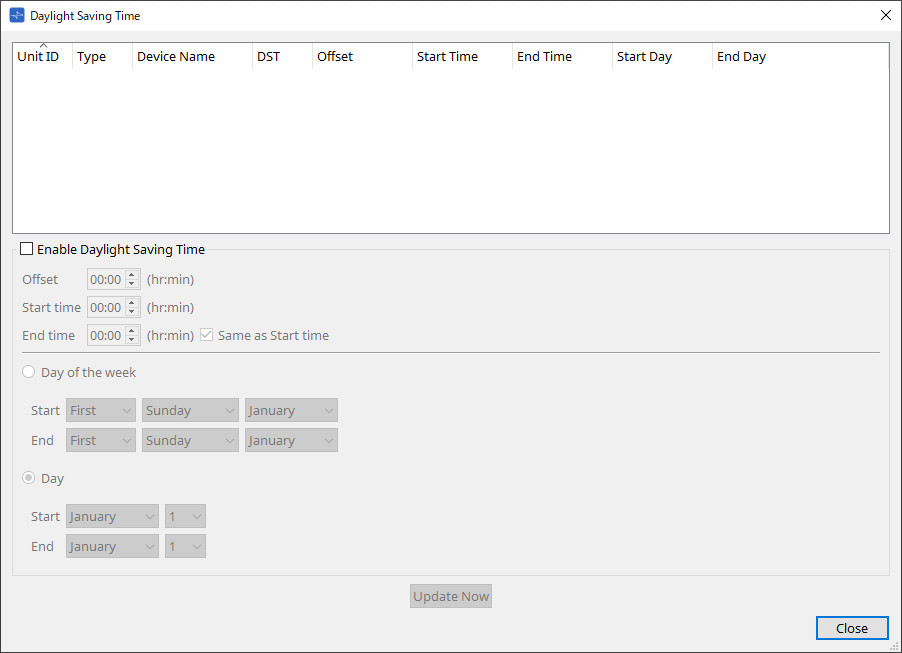Open Day section Start month dropdown
Screen dimensions: 902x653
point(112,517)
